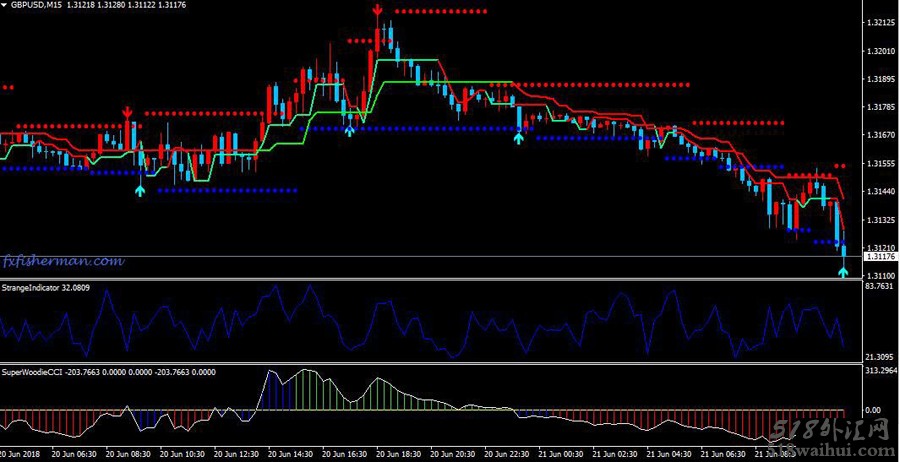The width and height of the screenshot is (900, 462).
Task: Select the cyan up arrow below the 08:30 candles
Action: click(x=140, y=191)
